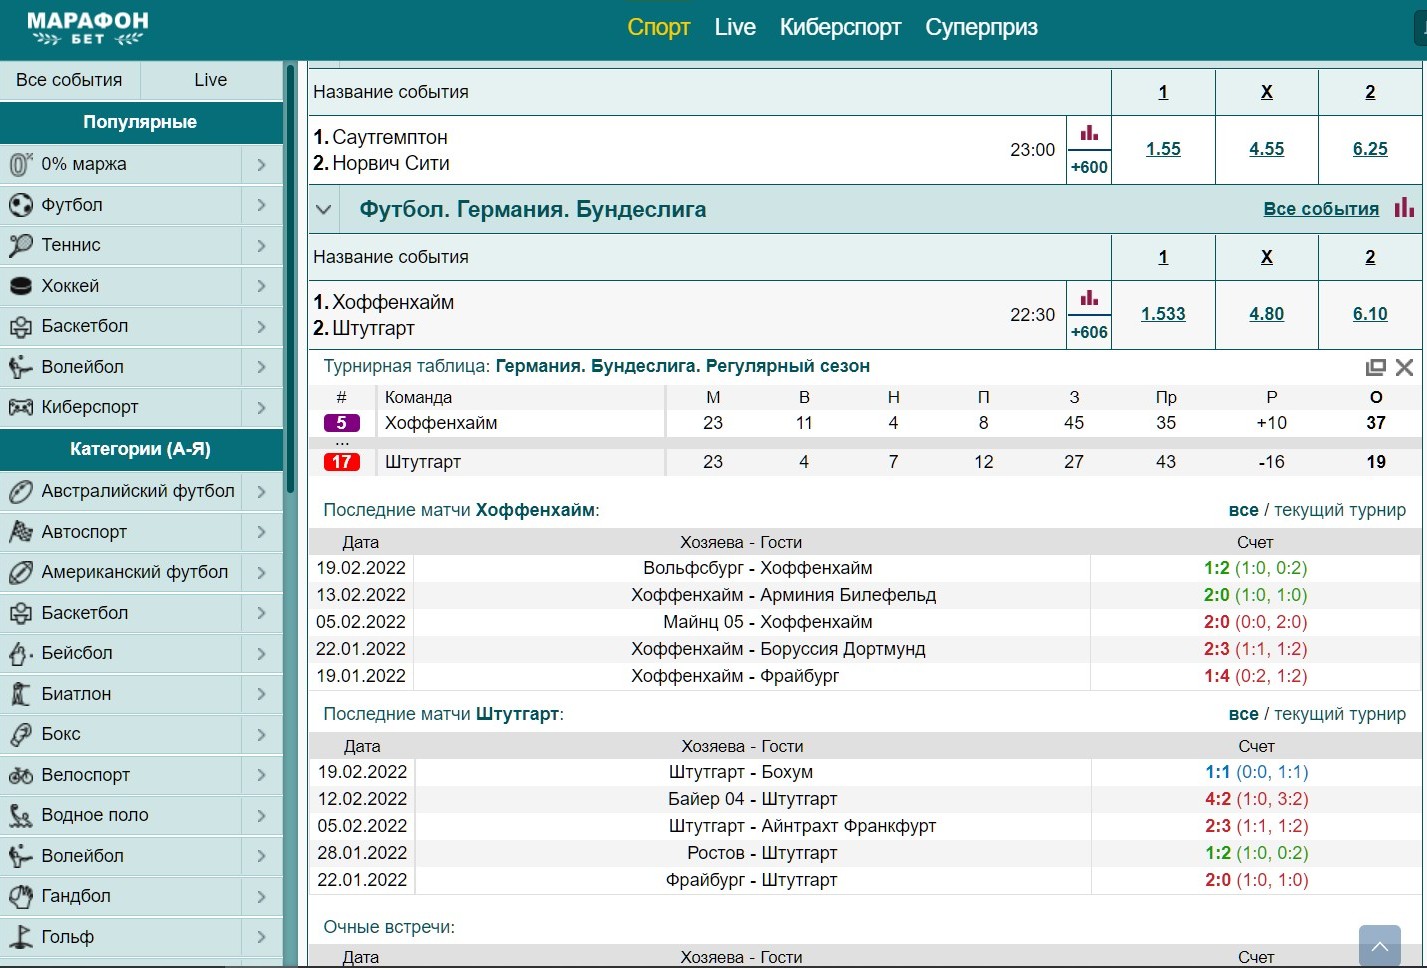Screen dimensions: 1427x968
Task: Open Bundesliga league statistics chart icon
Action: pyautogui.click(x=1405, y=208)
